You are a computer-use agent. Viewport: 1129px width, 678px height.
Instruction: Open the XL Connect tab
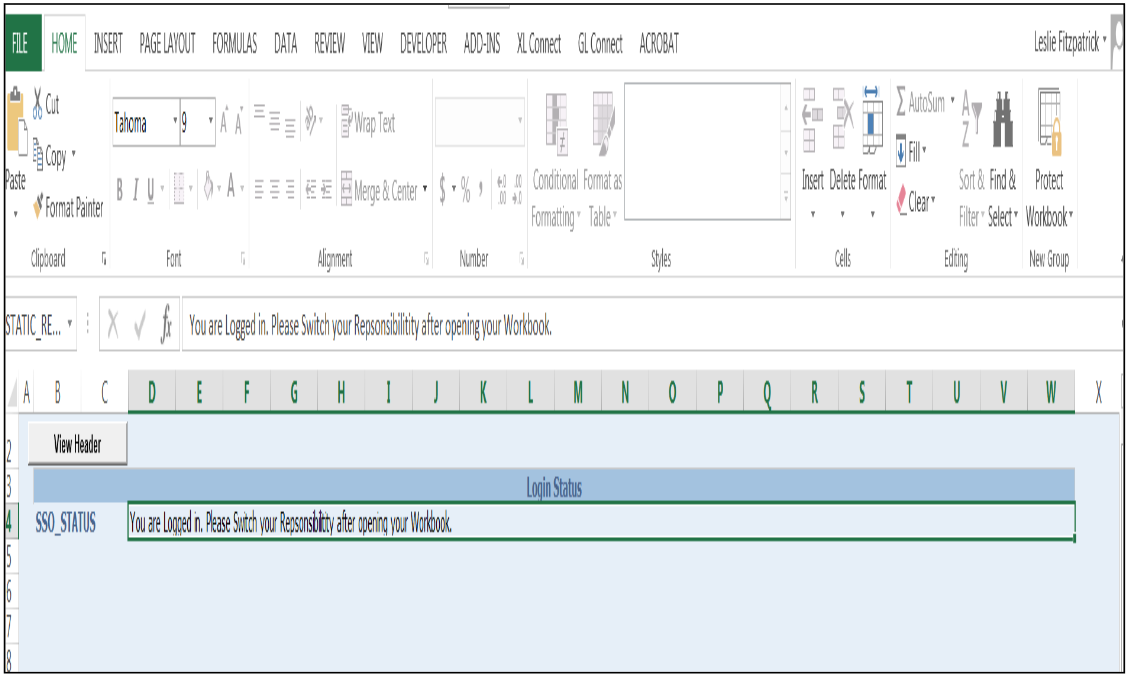click(541, 44)
